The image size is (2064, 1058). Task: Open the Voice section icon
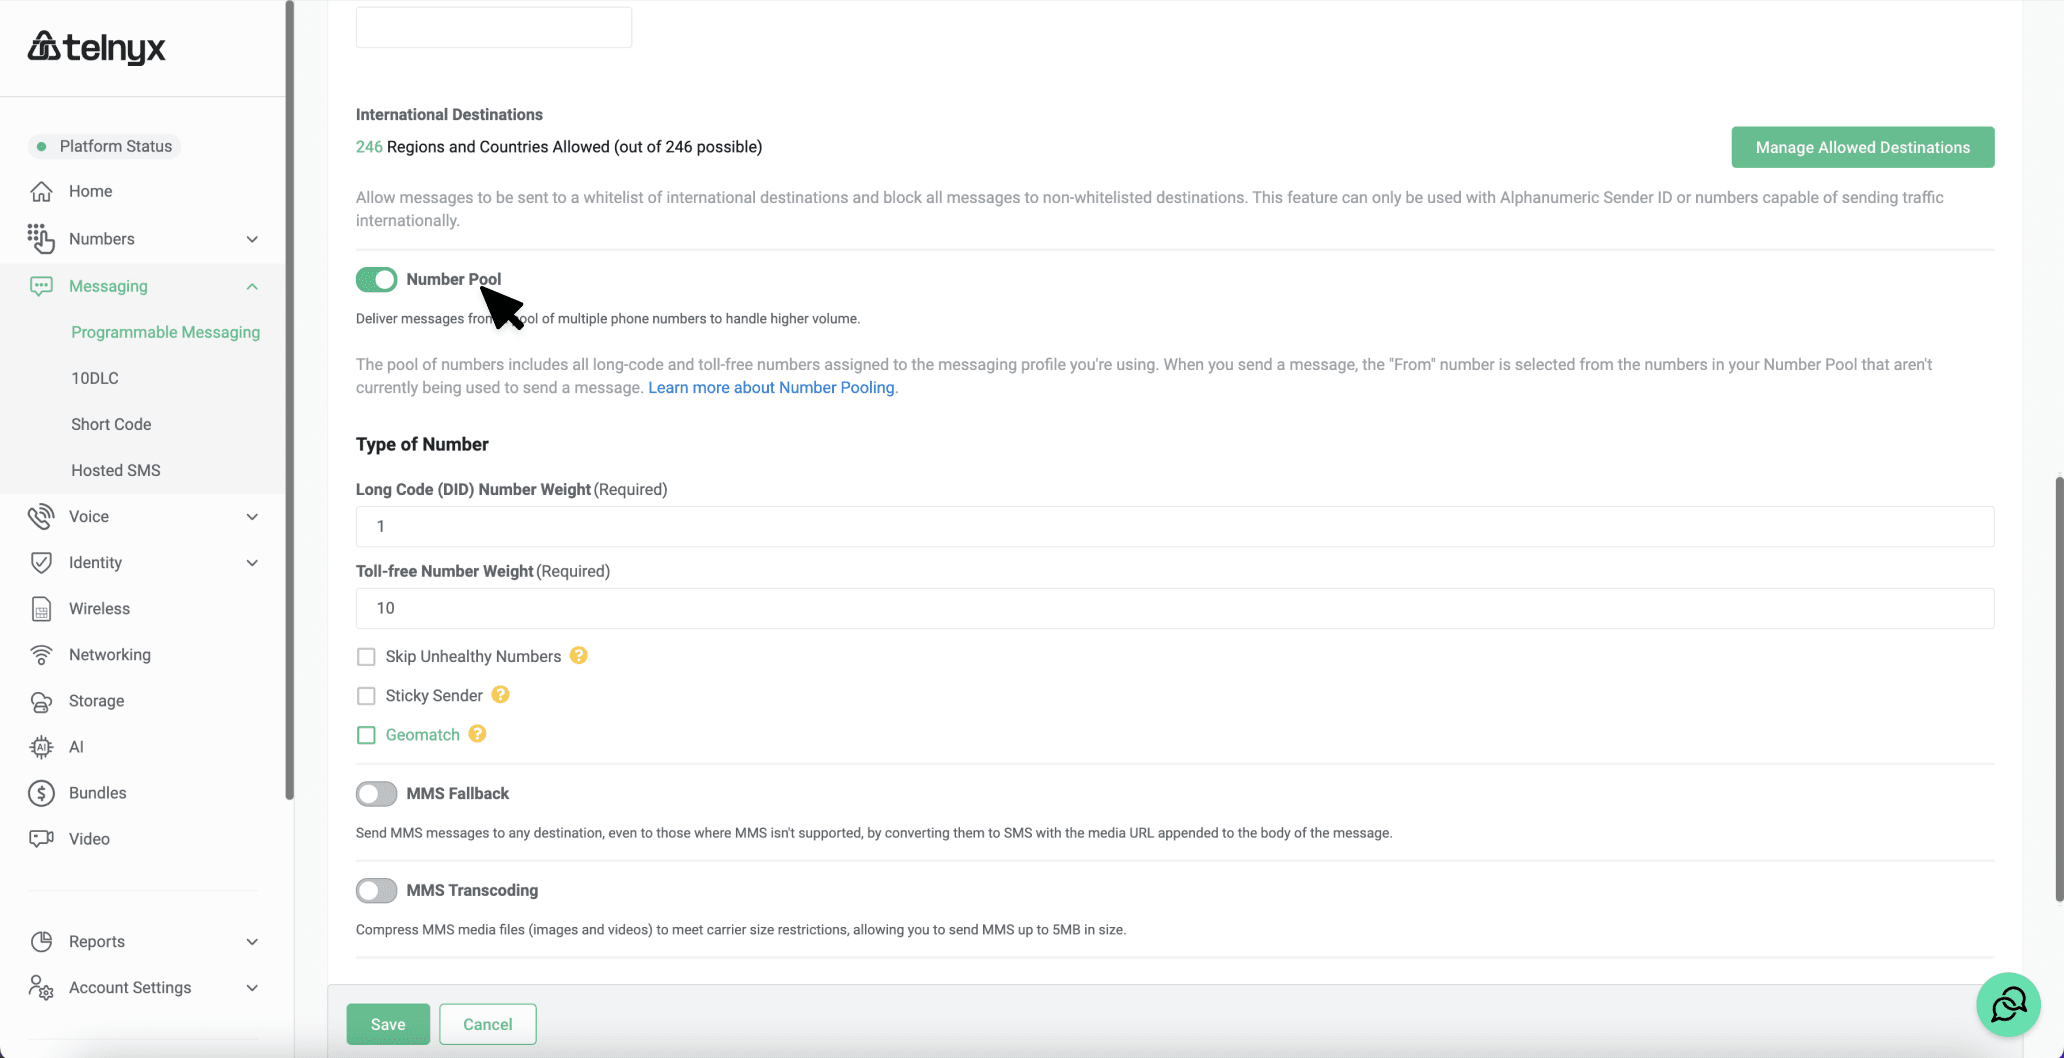tap(40, 516)
